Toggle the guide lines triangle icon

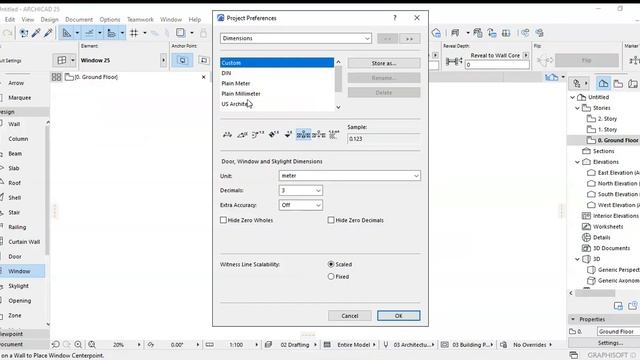(67, 33)
